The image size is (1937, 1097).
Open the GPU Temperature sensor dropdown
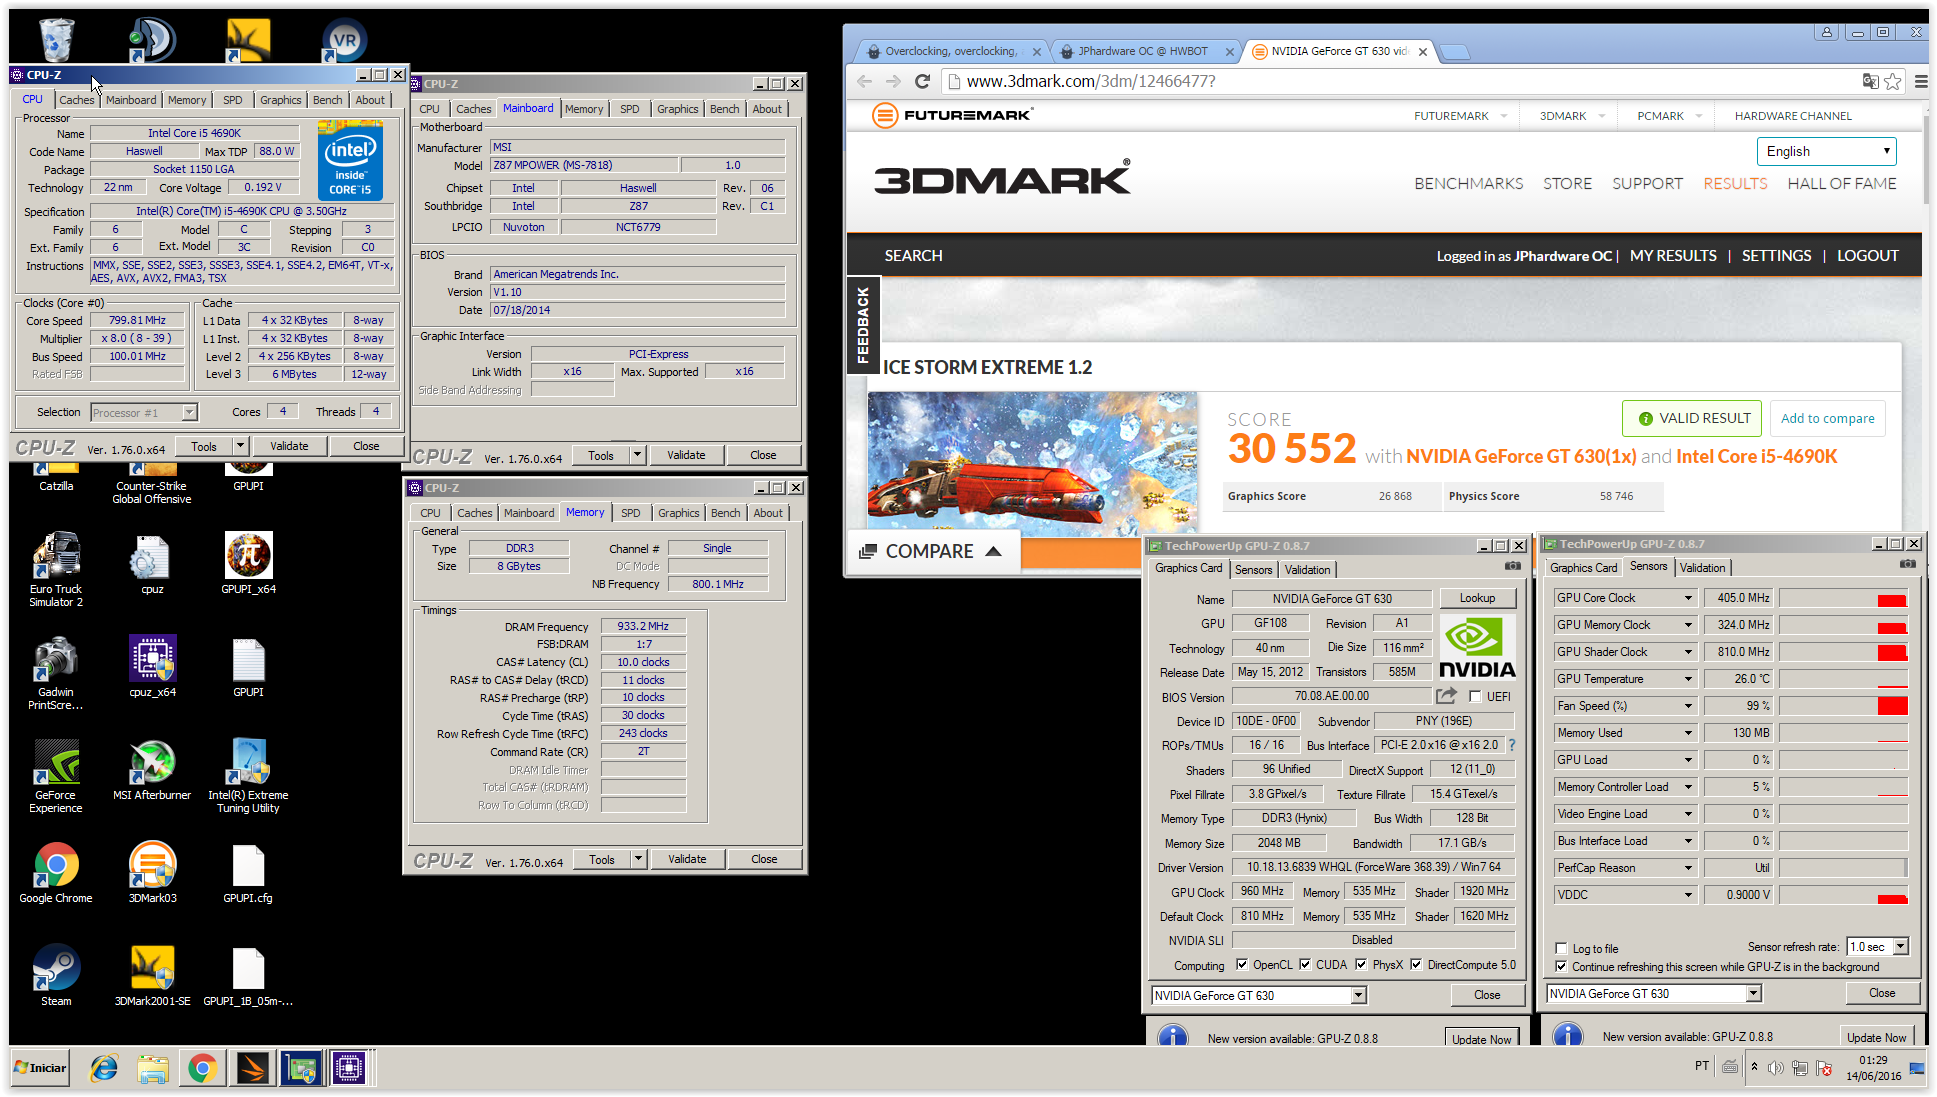coord(1688,679)
